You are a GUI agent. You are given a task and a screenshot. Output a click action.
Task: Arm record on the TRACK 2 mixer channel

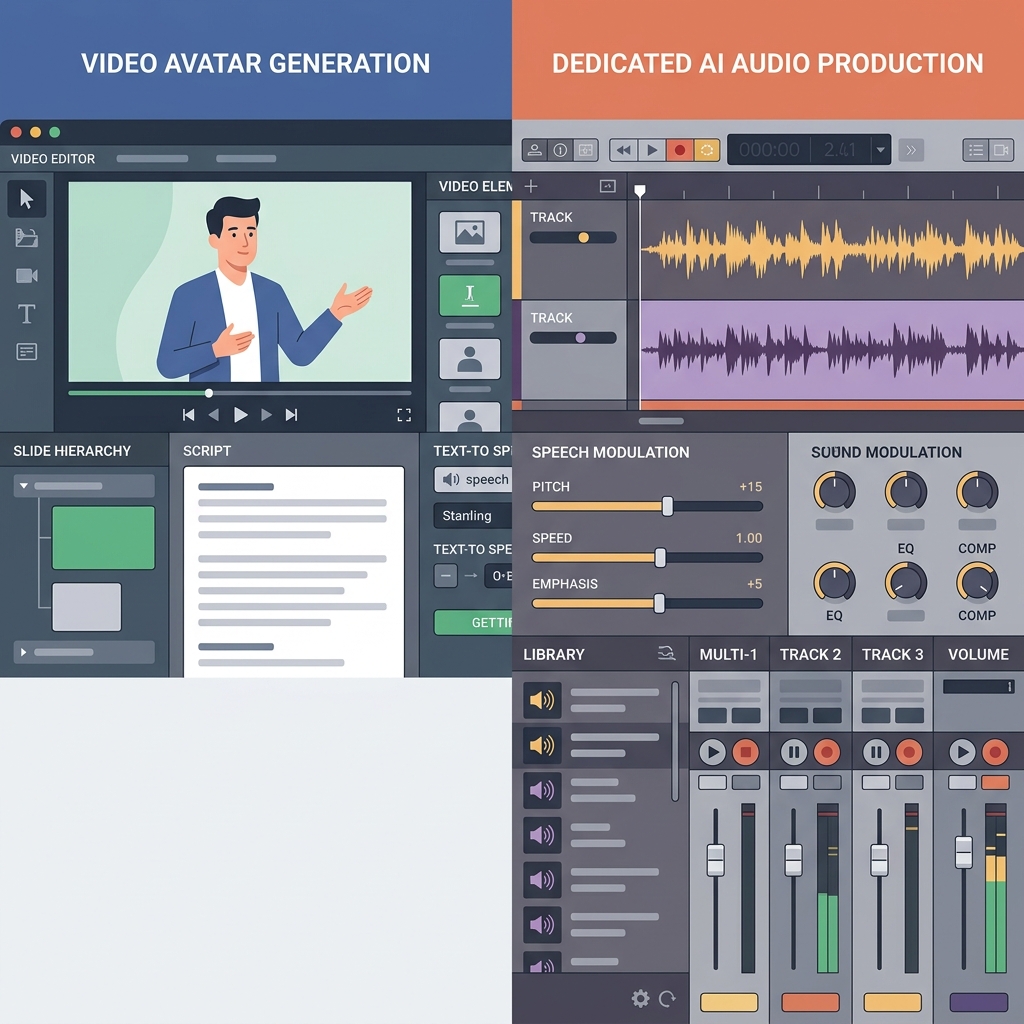827,752
